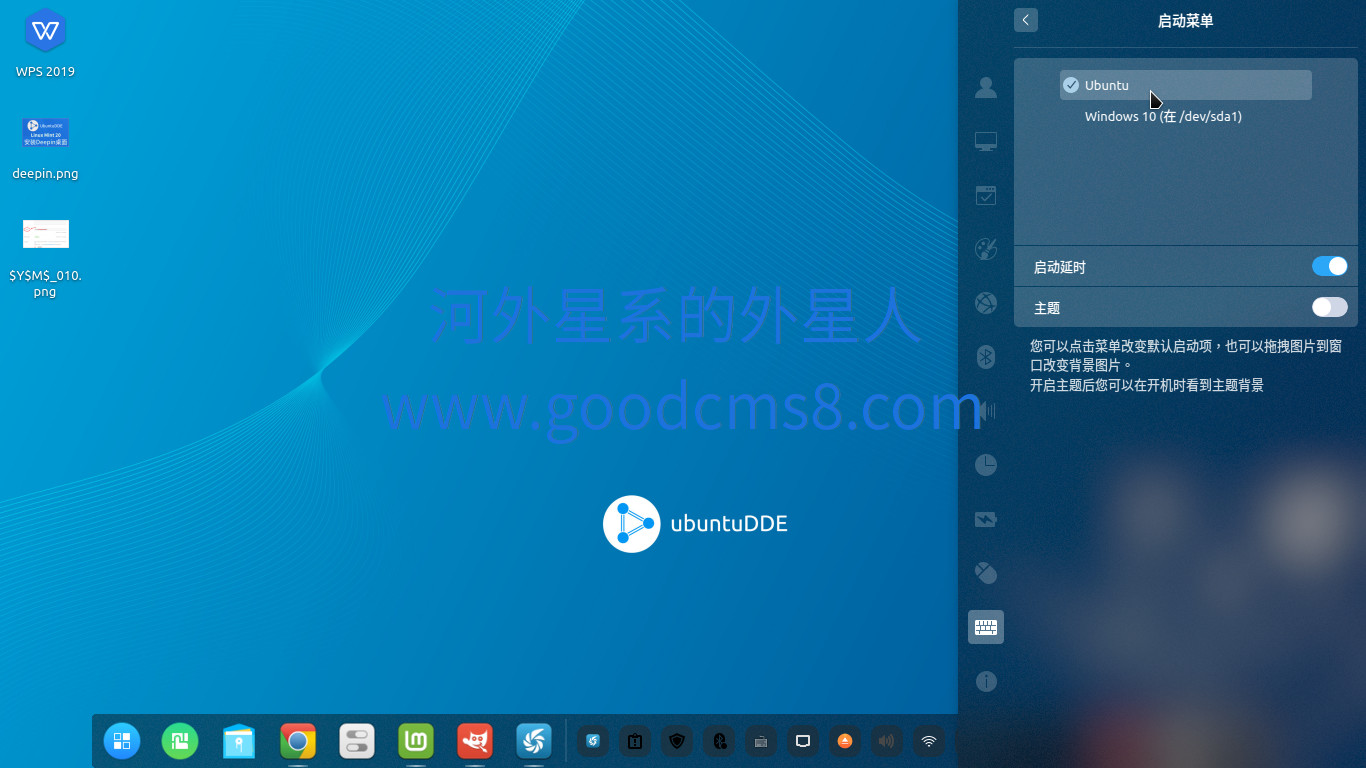Image resolution: width=1366 pixels, height=768 pixels.
Task: Open the clipboard tray icon
Action: [x=635, y=741]
